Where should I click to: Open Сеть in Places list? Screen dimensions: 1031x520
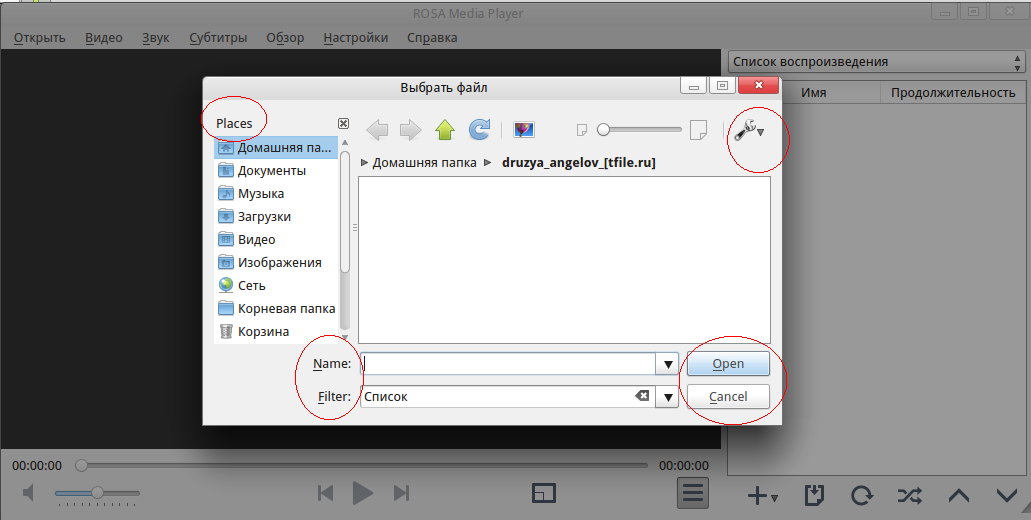276,285
